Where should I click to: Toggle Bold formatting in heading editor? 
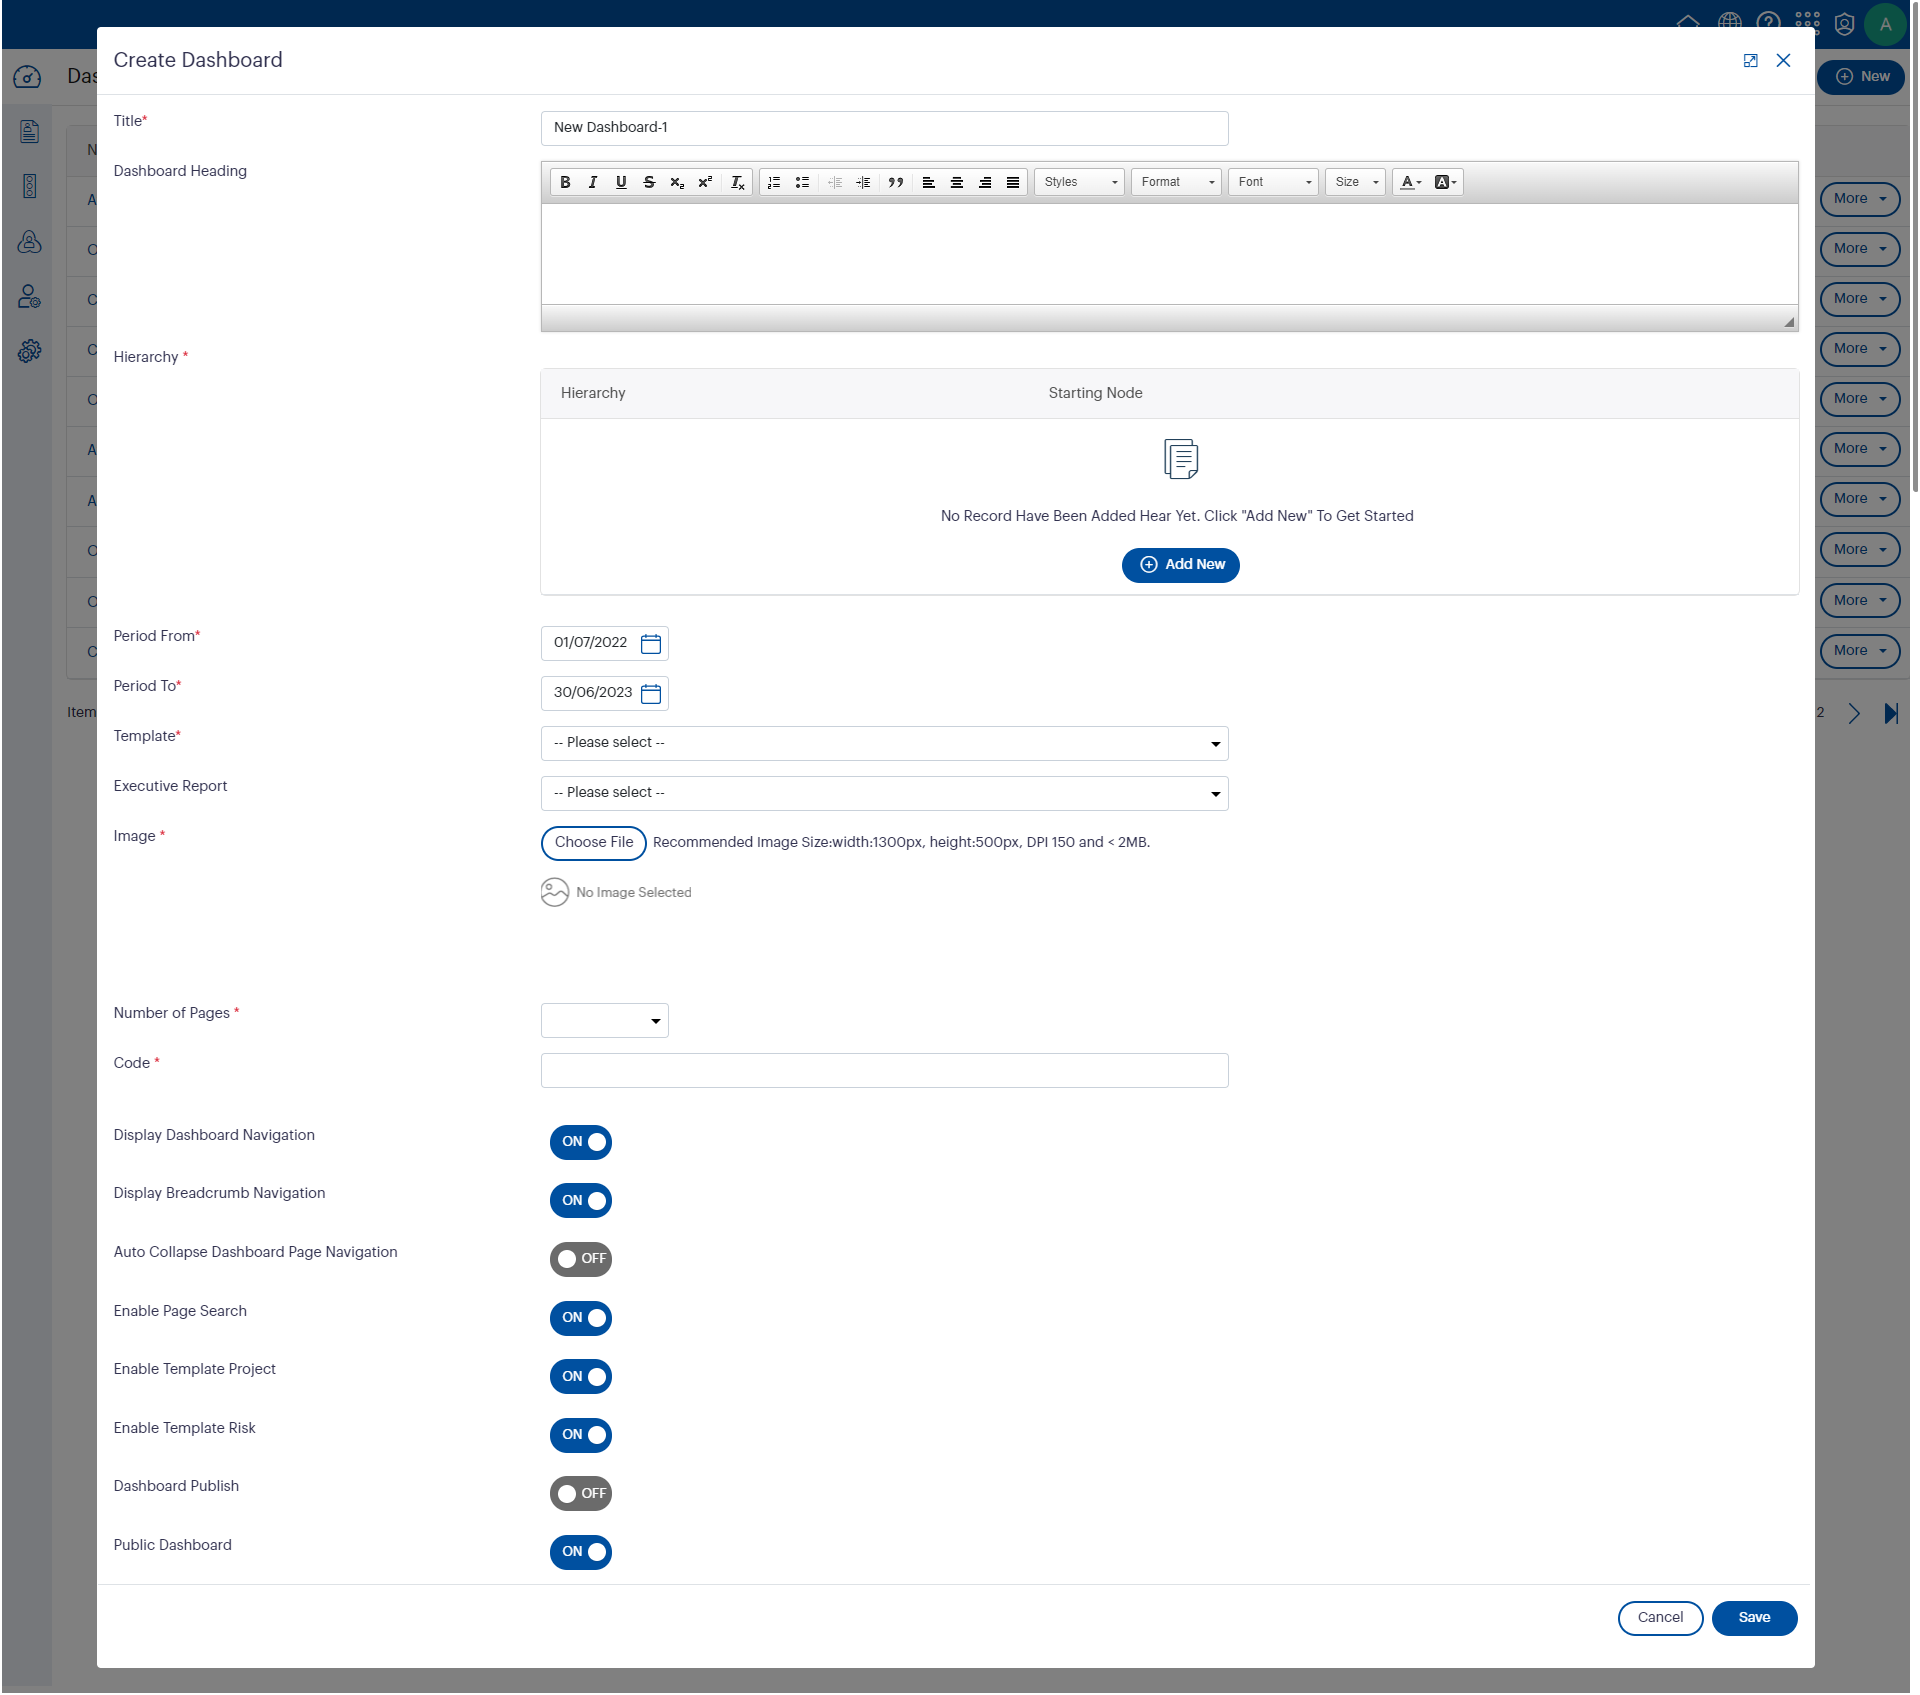click(x=565, y=182)
